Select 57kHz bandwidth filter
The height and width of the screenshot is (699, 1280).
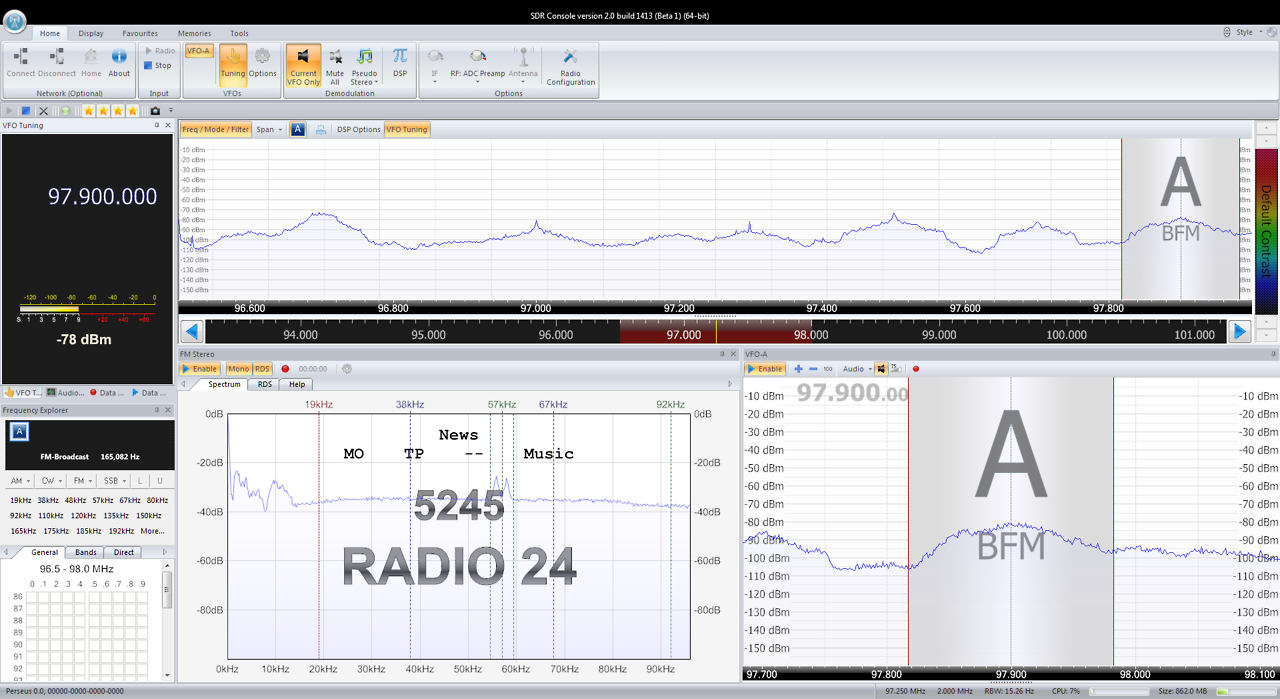(102, 500)
